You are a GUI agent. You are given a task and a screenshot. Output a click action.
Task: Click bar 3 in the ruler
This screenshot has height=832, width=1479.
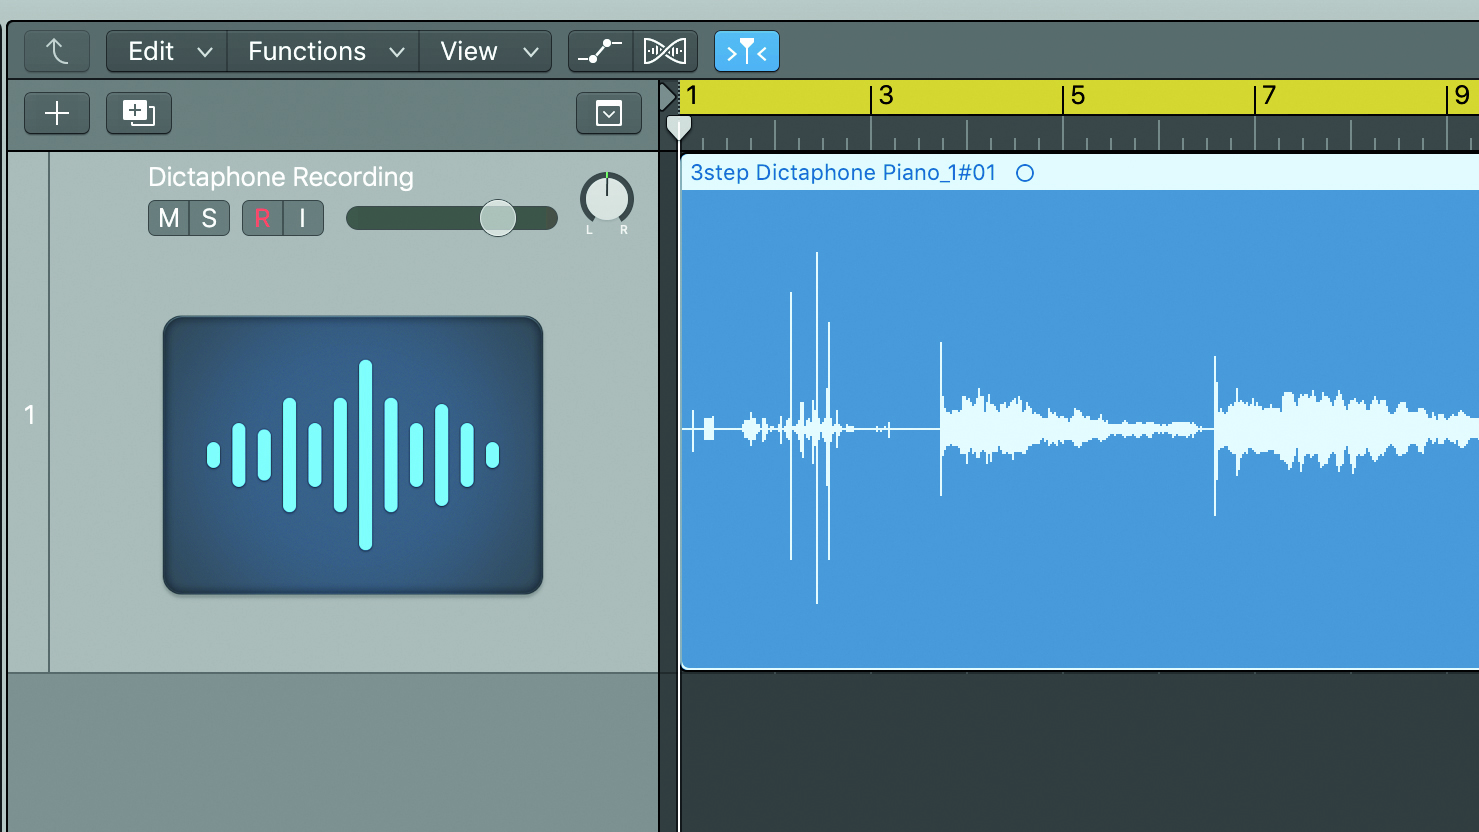[x=885, y=96]
